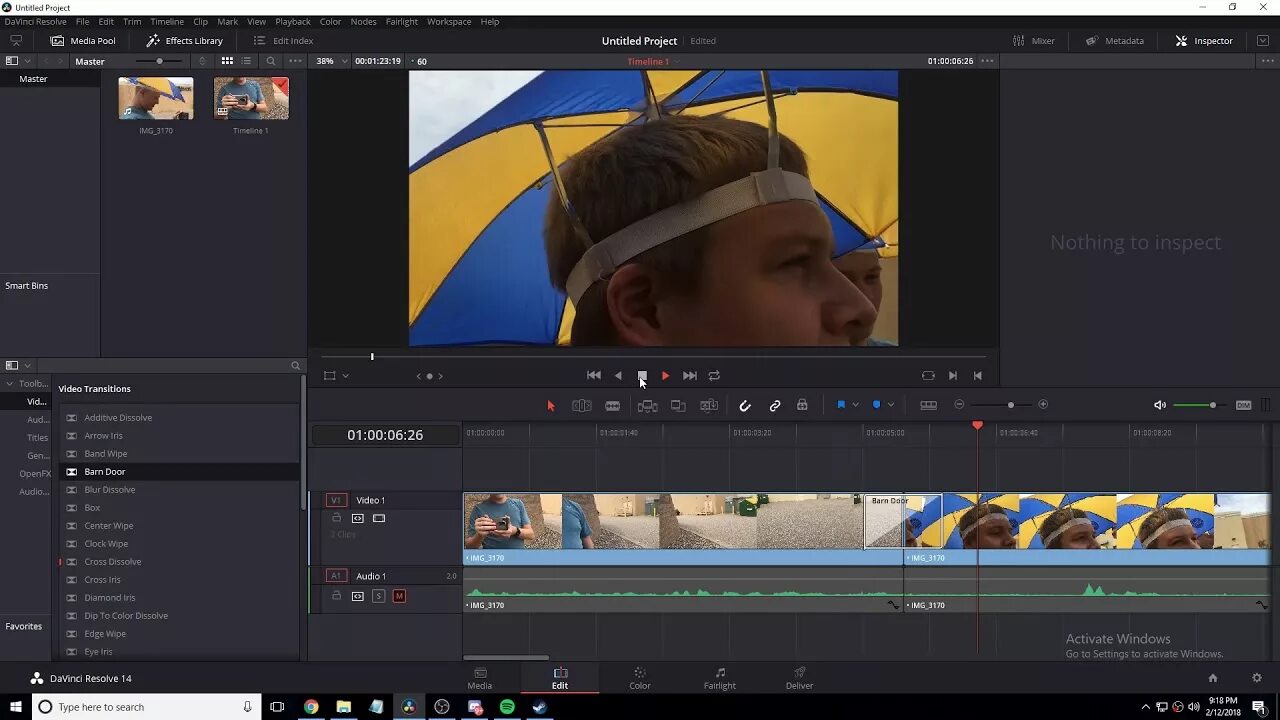Toggle the Linked Selection chain icon
This screenshot has width=1280, height=720.
(774, 405)
